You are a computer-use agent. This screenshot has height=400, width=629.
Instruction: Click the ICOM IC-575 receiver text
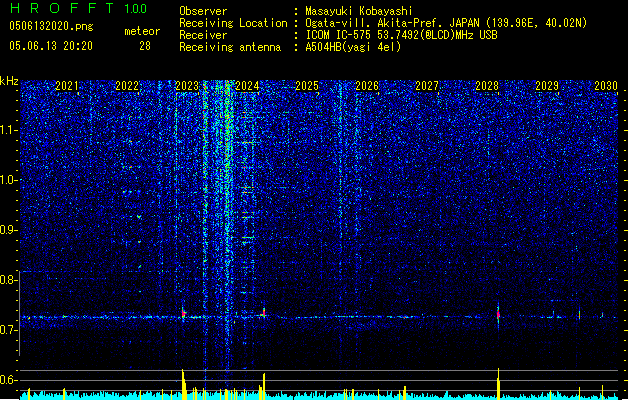click(x=401, y=35)
